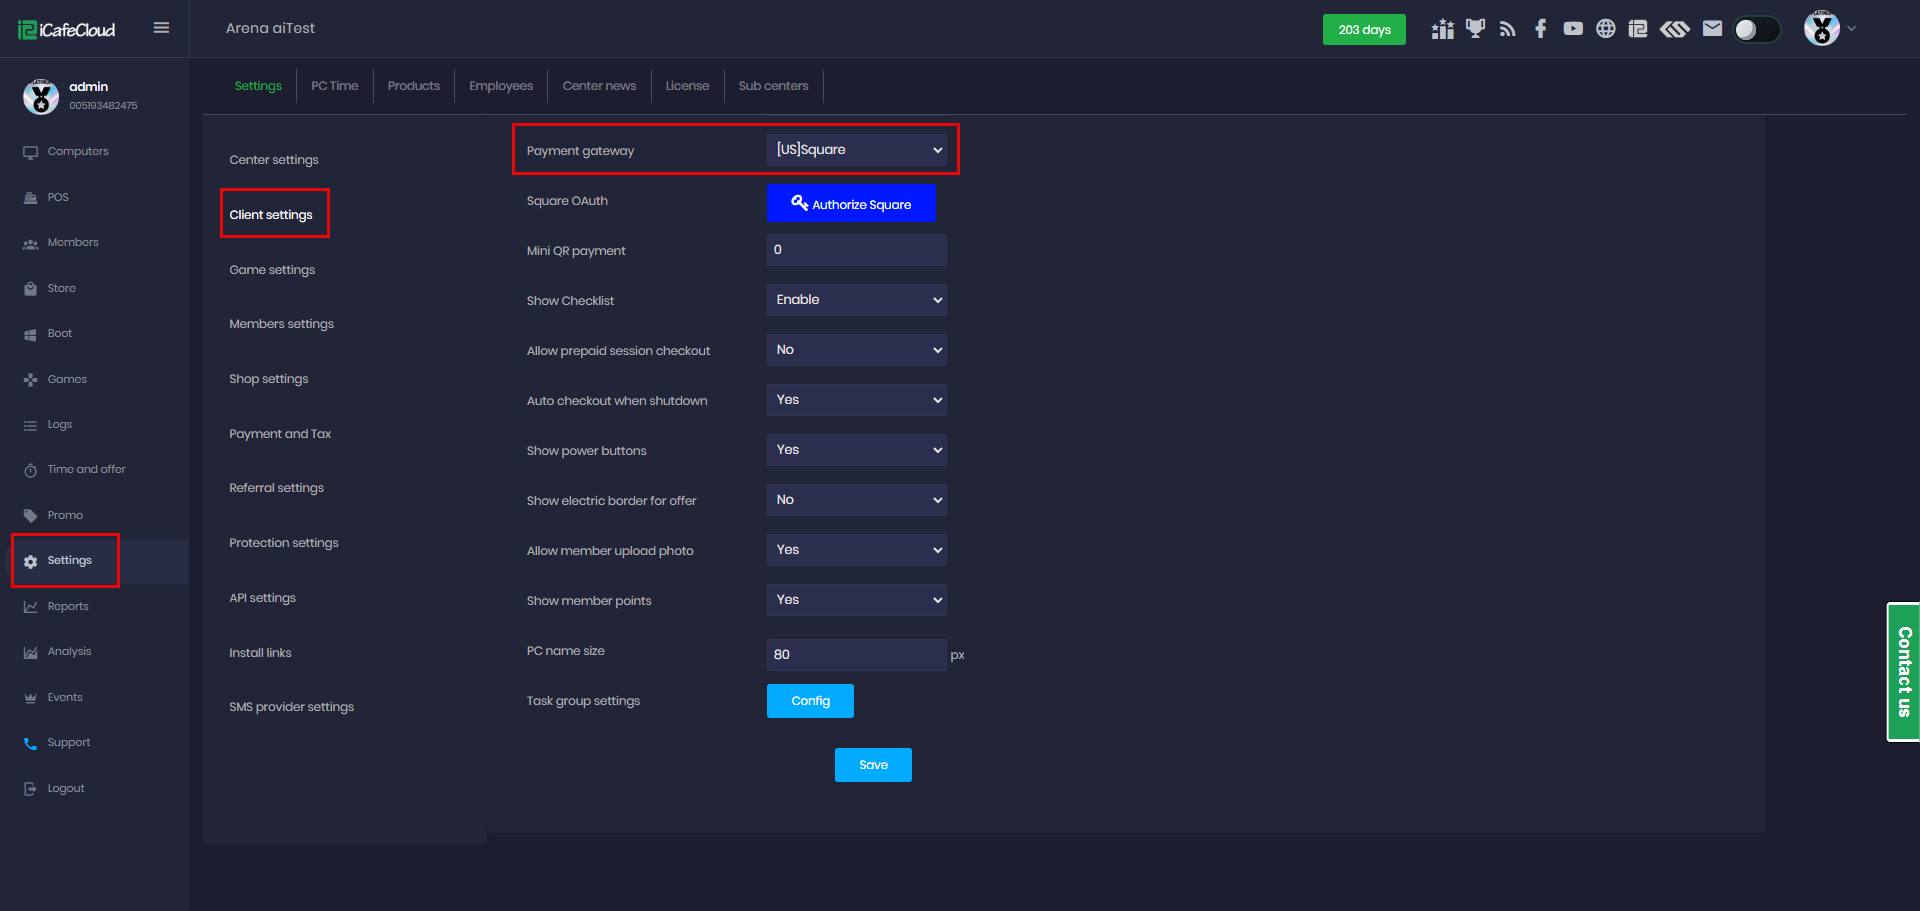This screenshot has height=911, width=1920.
Task: Click the Save button
Action: [x=873, y=765]
